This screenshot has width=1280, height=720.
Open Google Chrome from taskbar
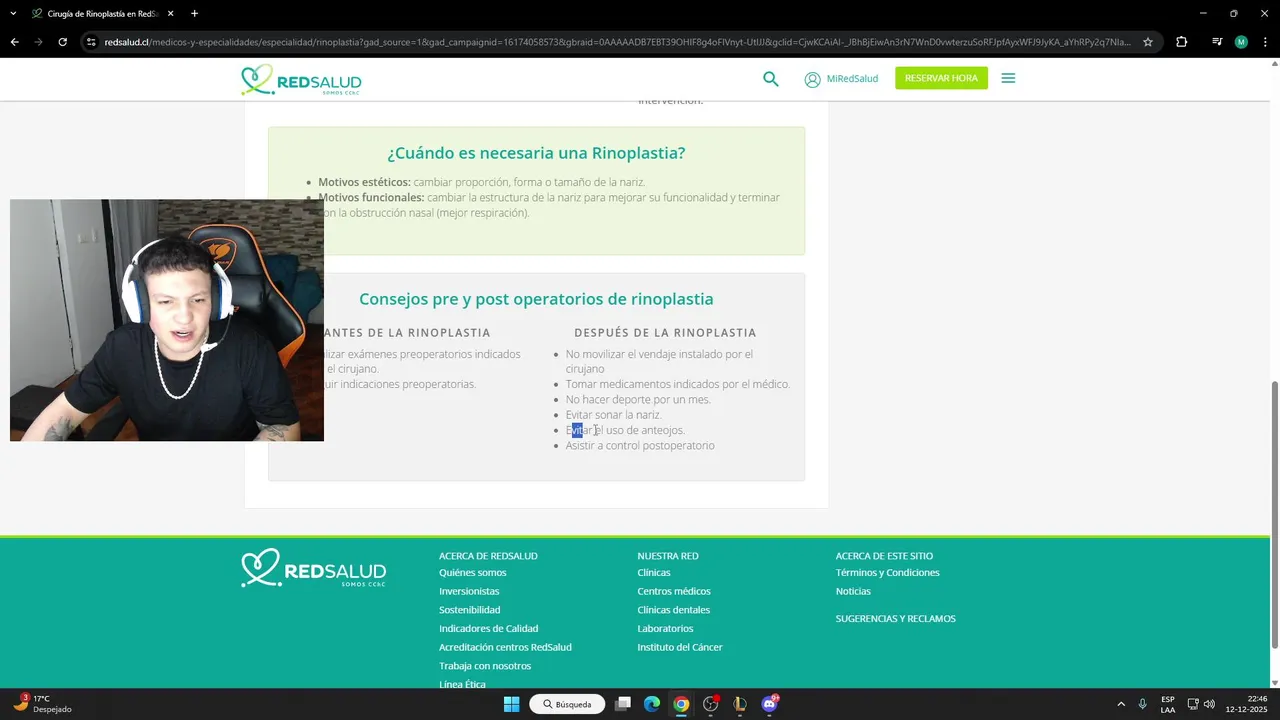pos(681,704)
